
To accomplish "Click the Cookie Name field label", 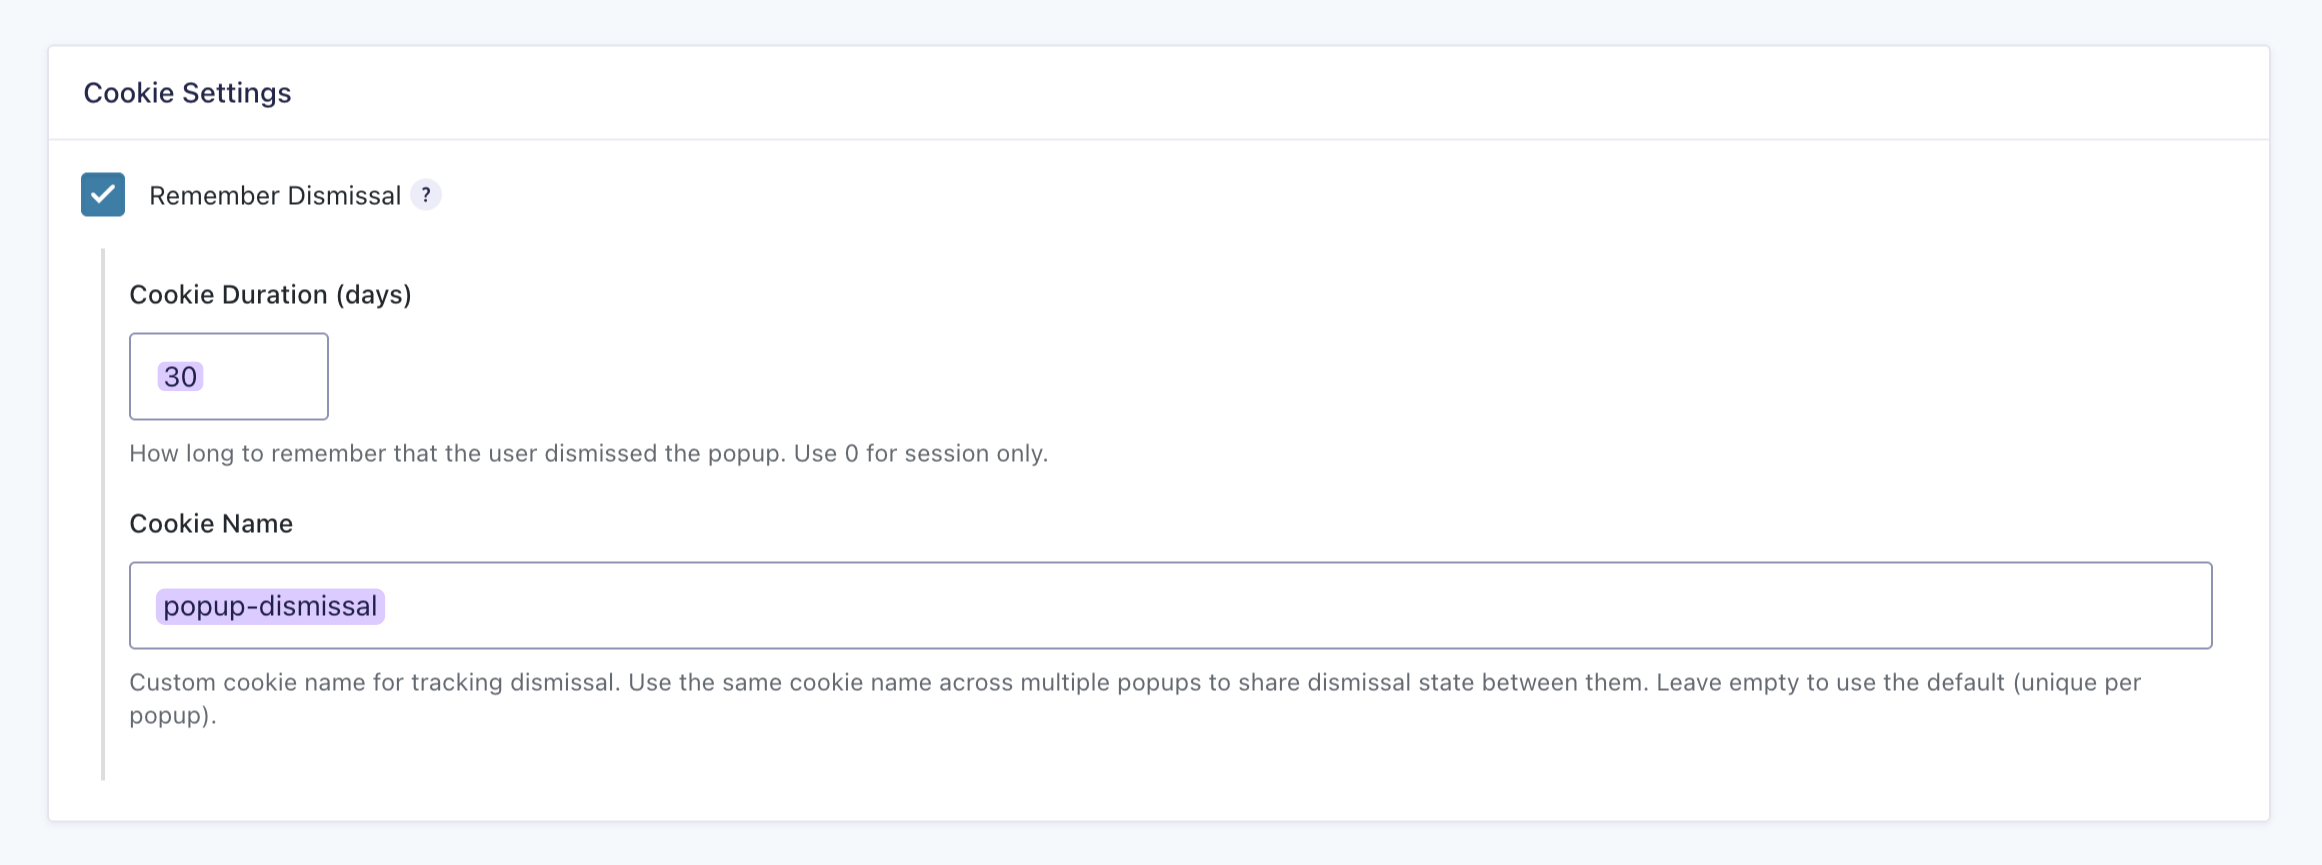I will (211, 524).
